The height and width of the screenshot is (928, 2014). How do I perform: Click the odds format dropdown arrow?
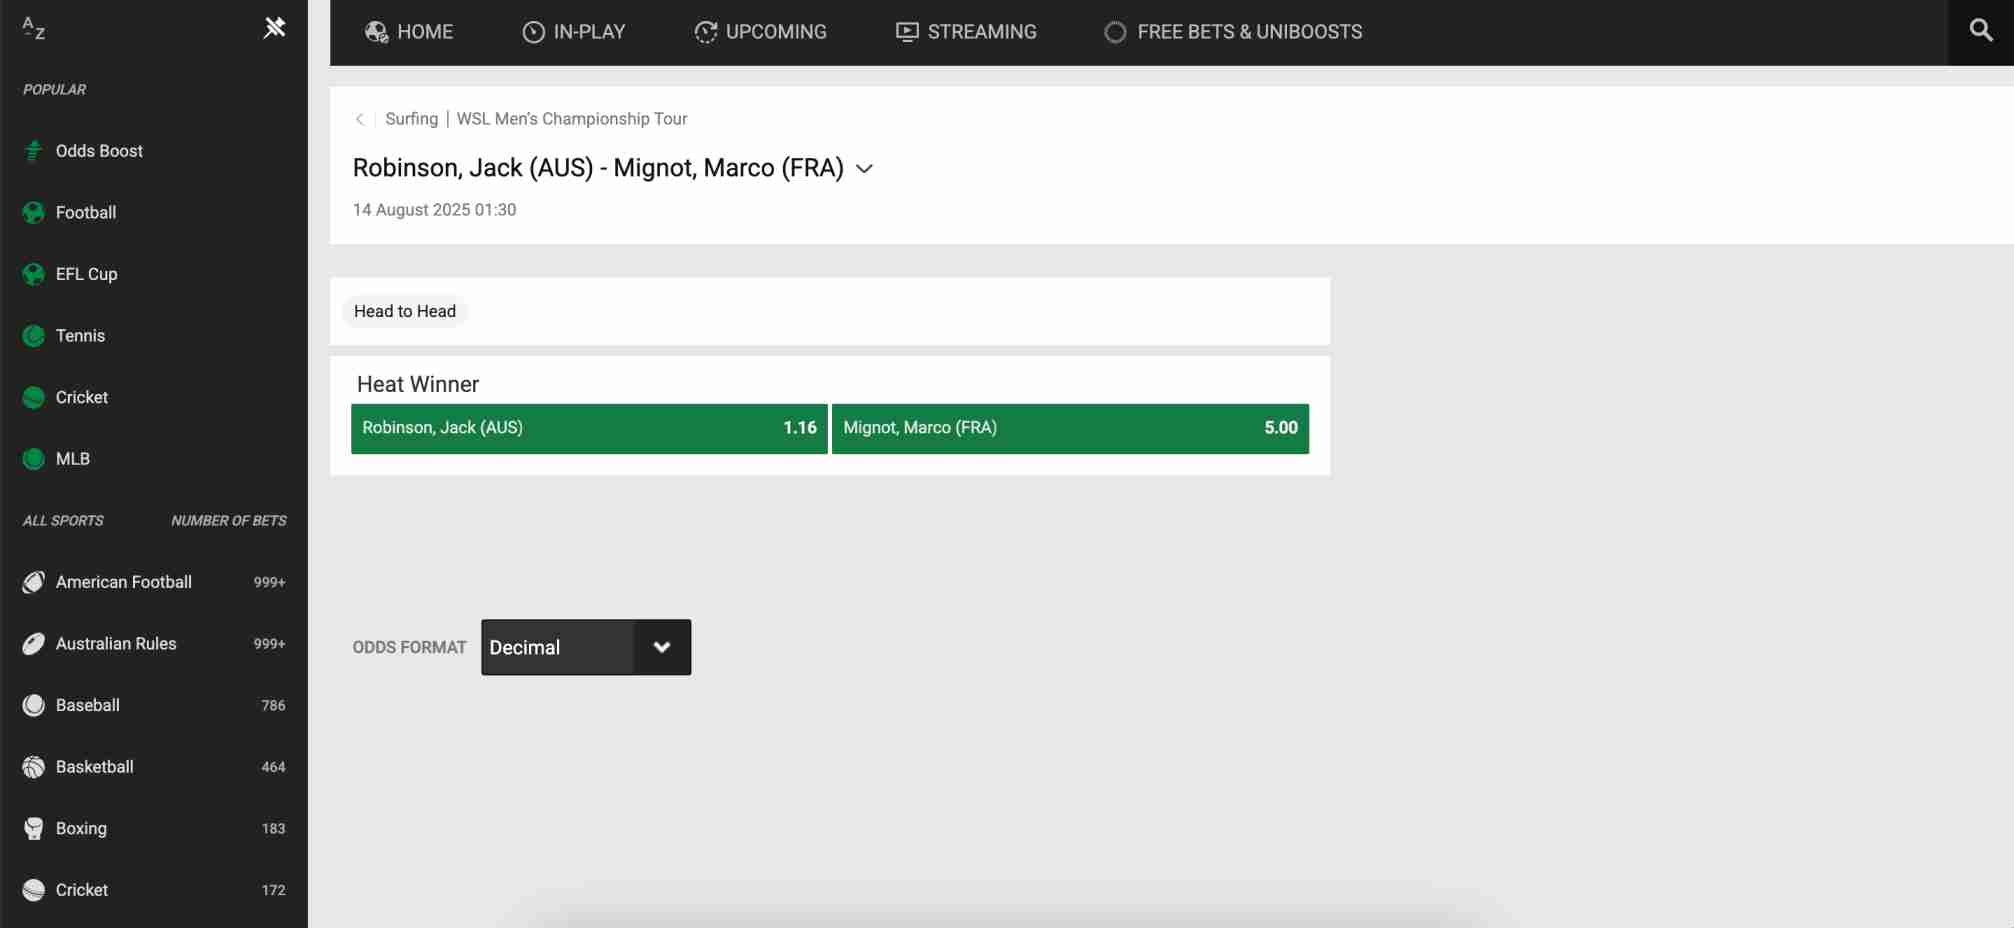662,647
